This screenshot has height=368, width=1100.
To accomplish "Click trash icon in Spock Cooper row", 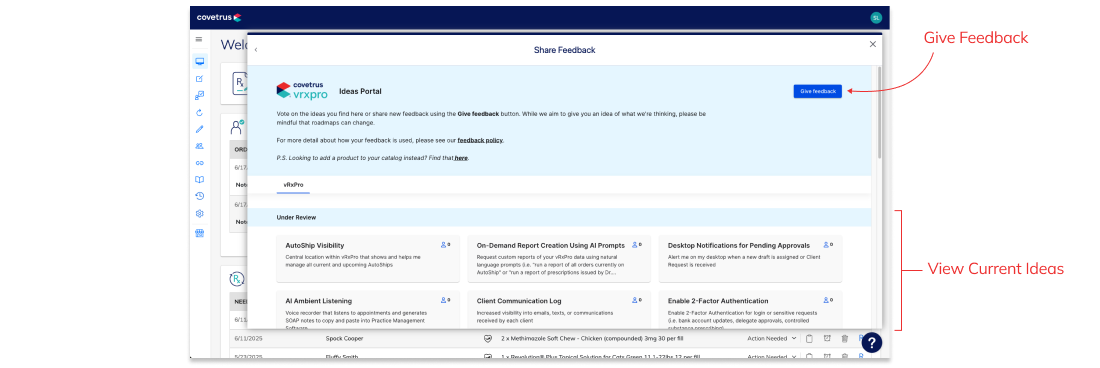I will pyautogui.click(x=845, y=339).
